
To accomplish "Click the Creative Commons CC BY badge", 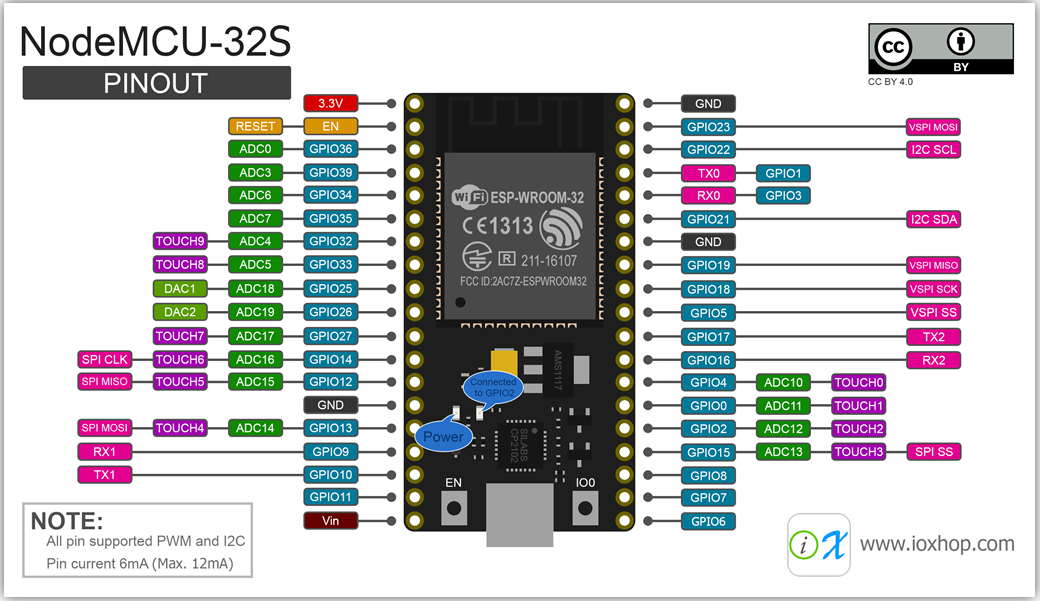I will pos(941,48).
